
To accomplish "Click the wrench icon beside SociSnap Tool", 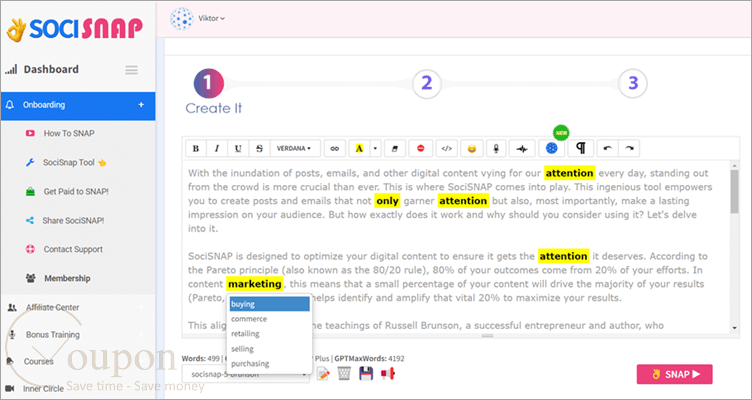I will point(30,163).
